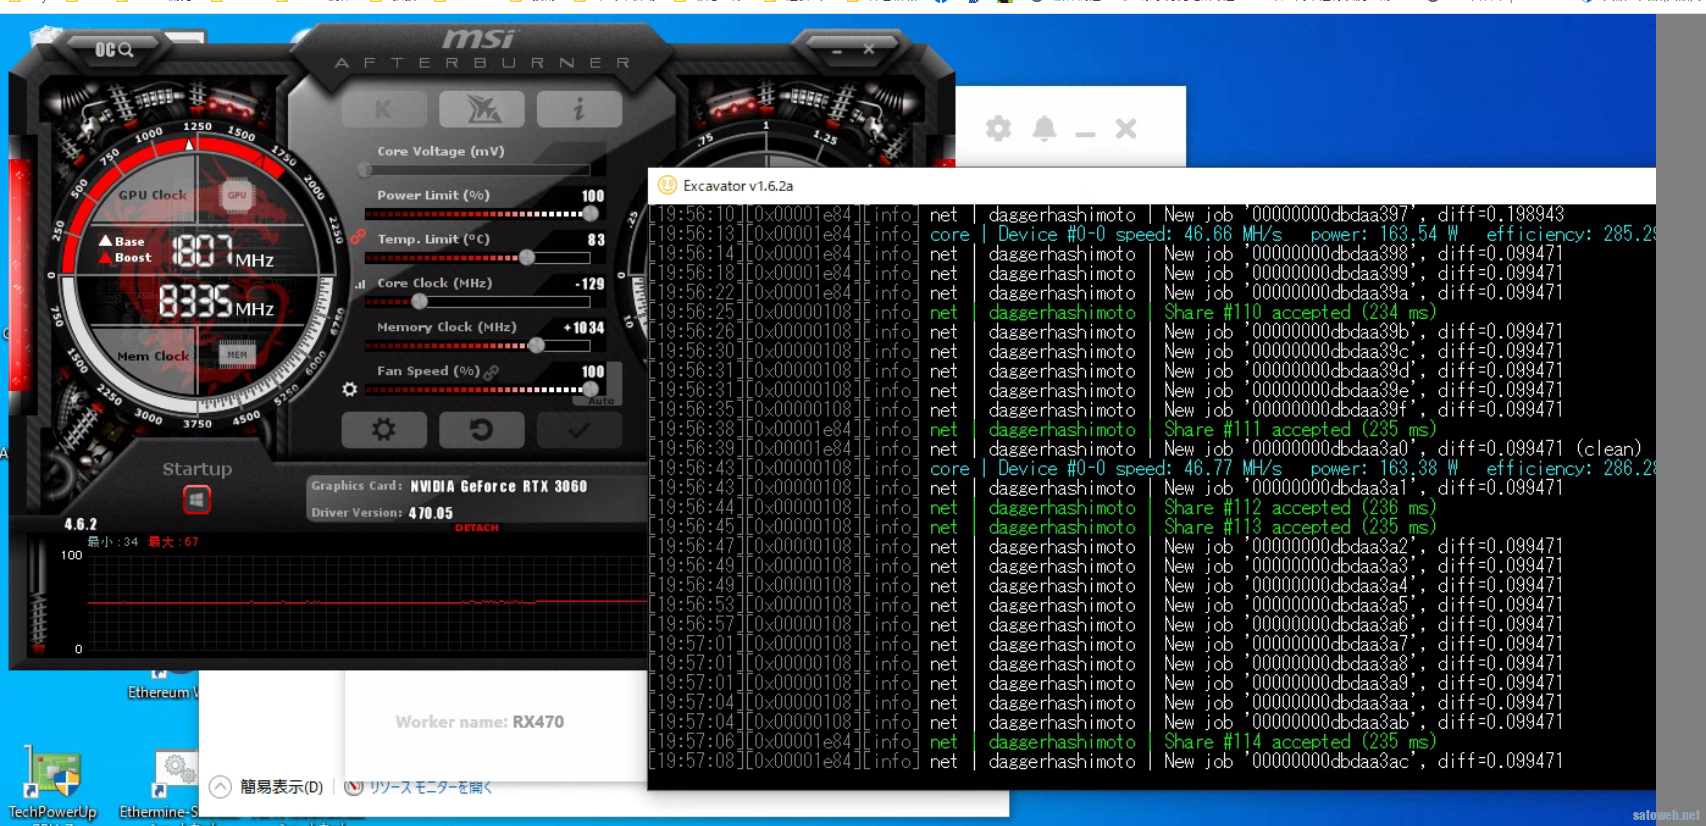Close the MSI Afterburner window
The image size is (1706, 826).
pyautogui.click(x=869, y=49)
